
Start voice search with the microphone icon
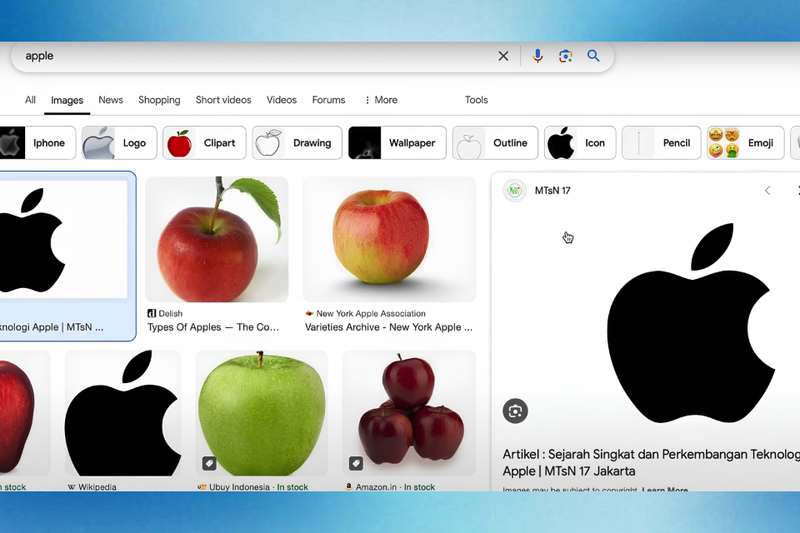click(x=537, y=56)
